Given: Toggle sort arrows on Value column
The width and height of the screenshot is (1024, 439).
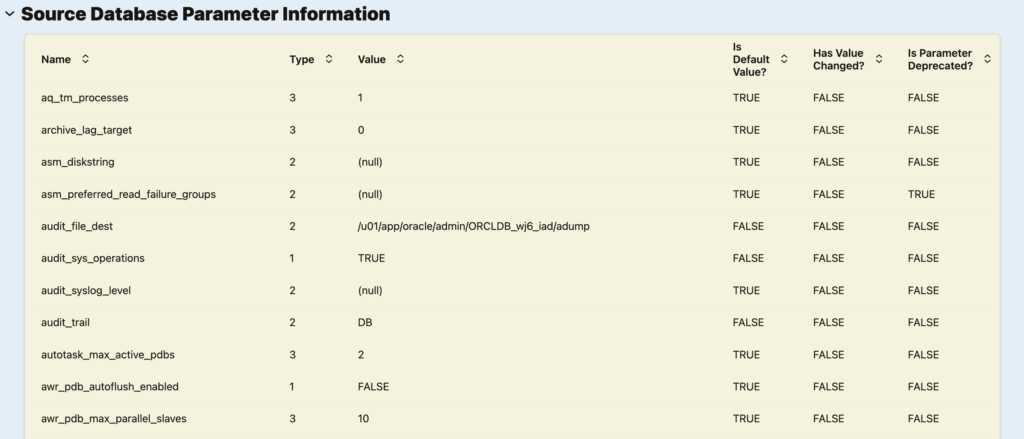Looking at the screenshot, I should coord(400,59).
